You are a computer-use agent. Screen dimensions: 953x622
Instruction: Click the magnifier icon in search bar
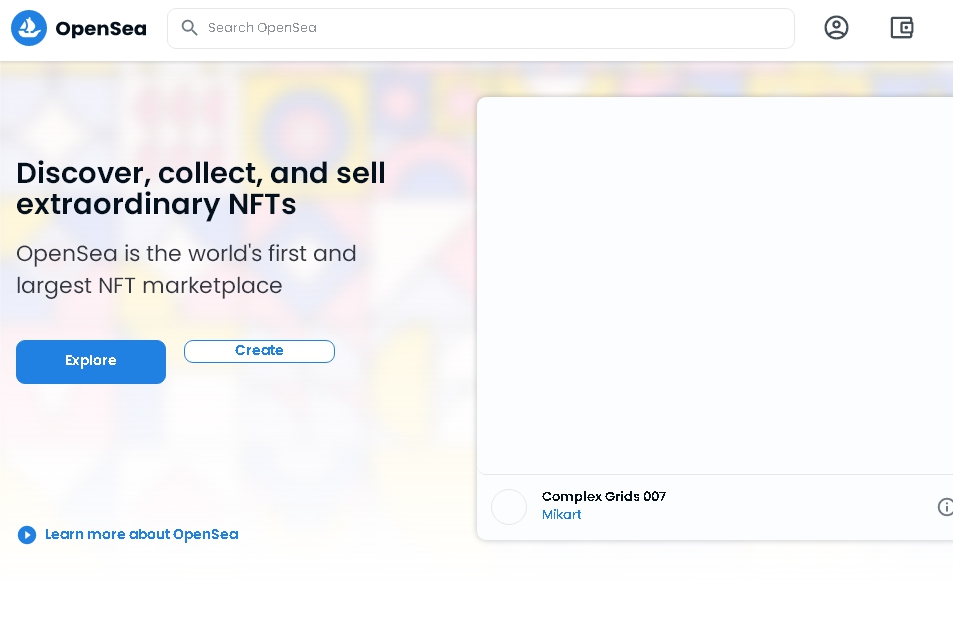tap(189, 28)
